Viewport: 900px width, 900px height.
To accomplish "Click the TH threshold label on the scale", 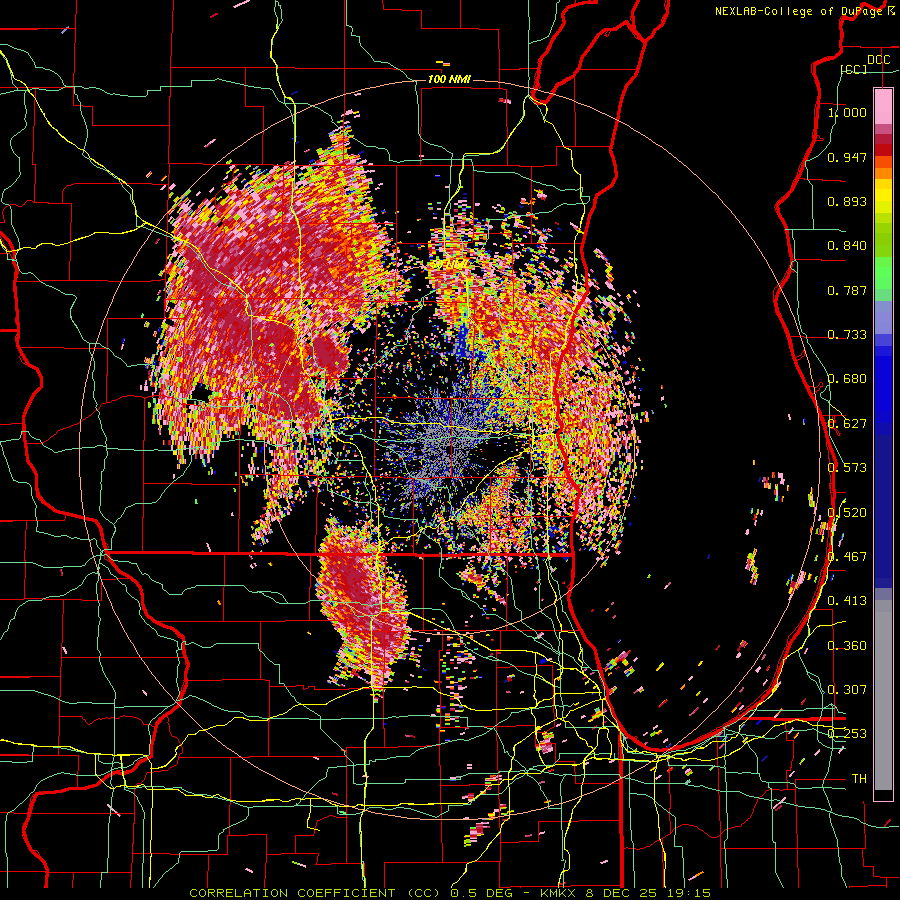I will click(x=859, y=779).
